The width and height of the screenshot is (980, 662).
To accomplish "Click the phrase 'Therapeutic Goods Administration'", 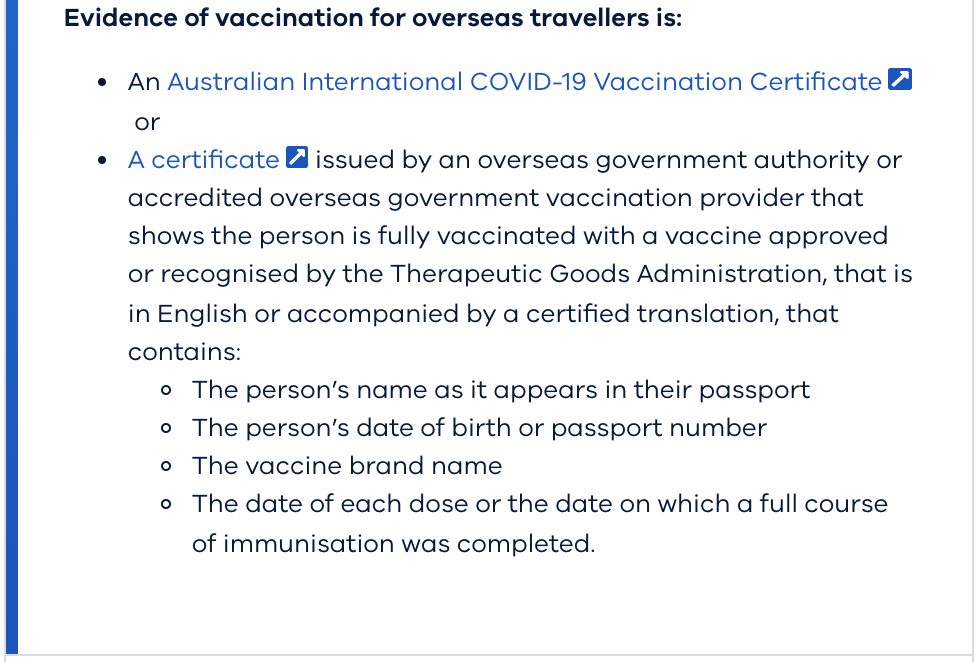I will click(x=607, y=274).
